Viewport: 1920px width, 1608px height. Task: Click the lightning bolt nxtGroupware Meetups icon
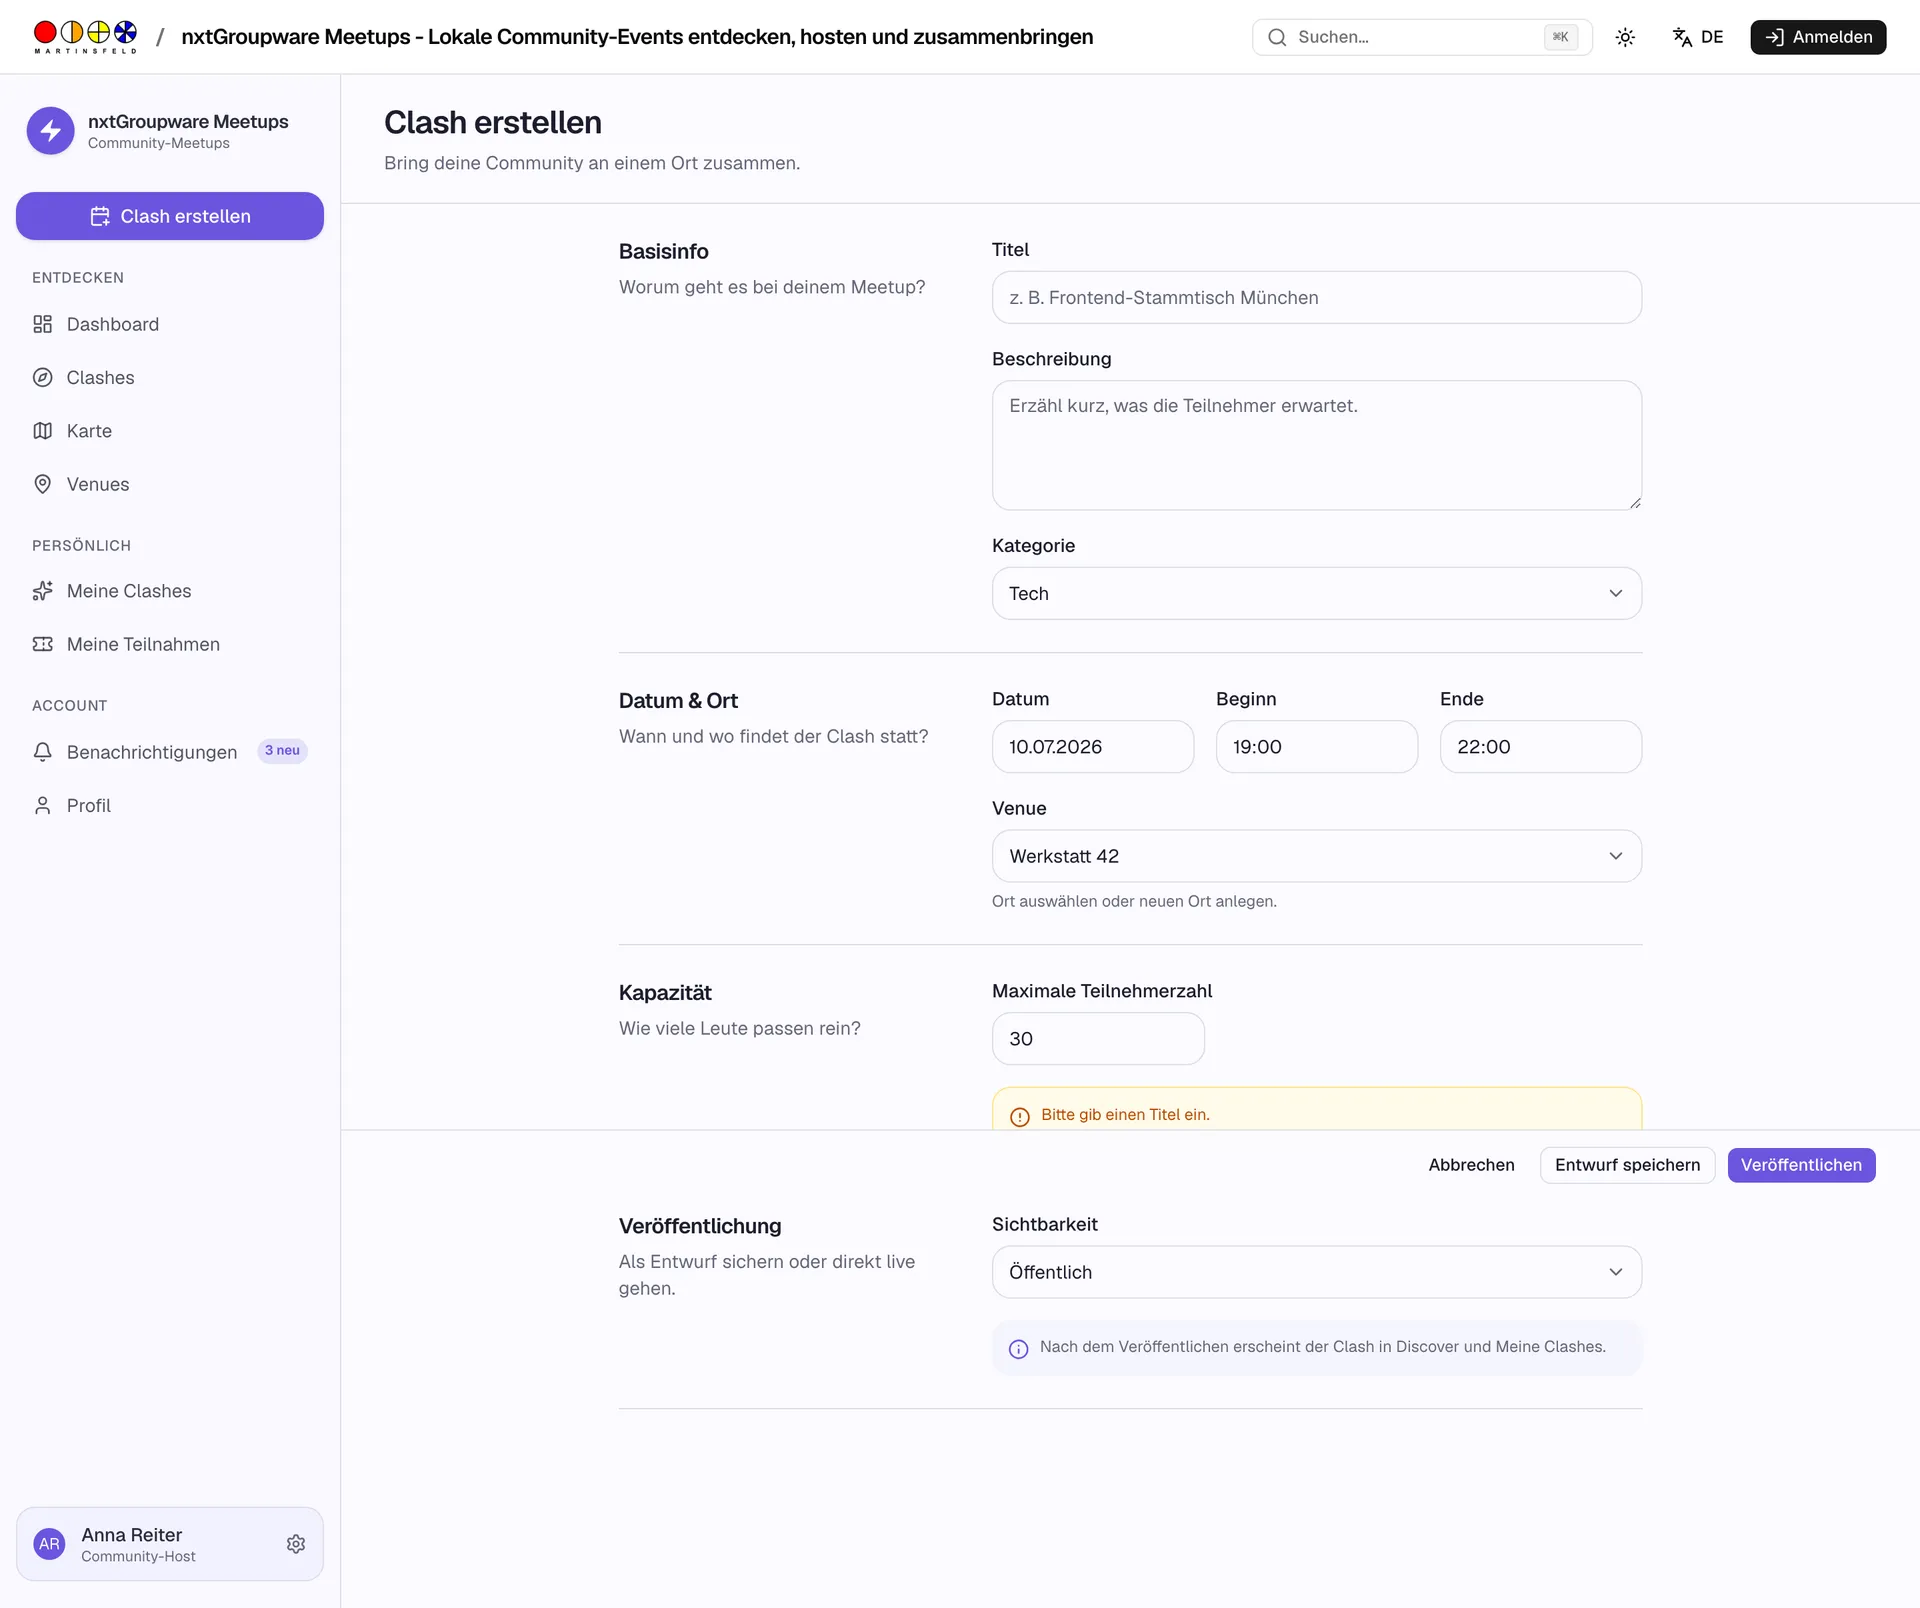(x=51, y=131)
